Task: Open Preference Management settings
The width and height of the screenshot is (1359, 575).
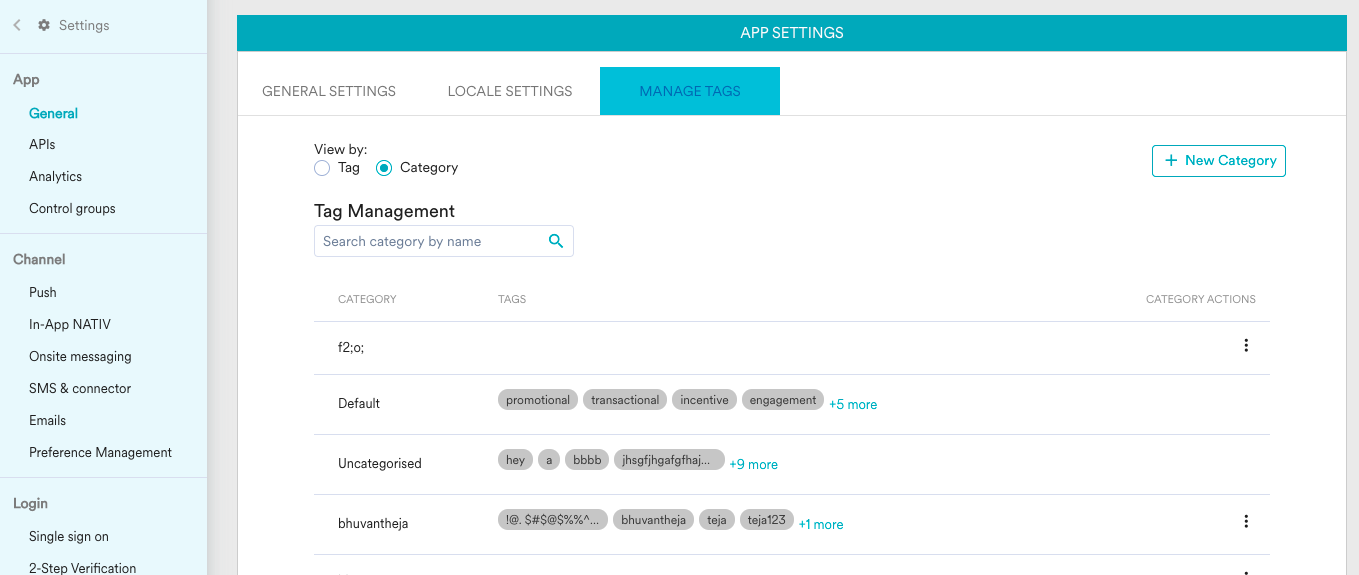Action: pos(100,452)
